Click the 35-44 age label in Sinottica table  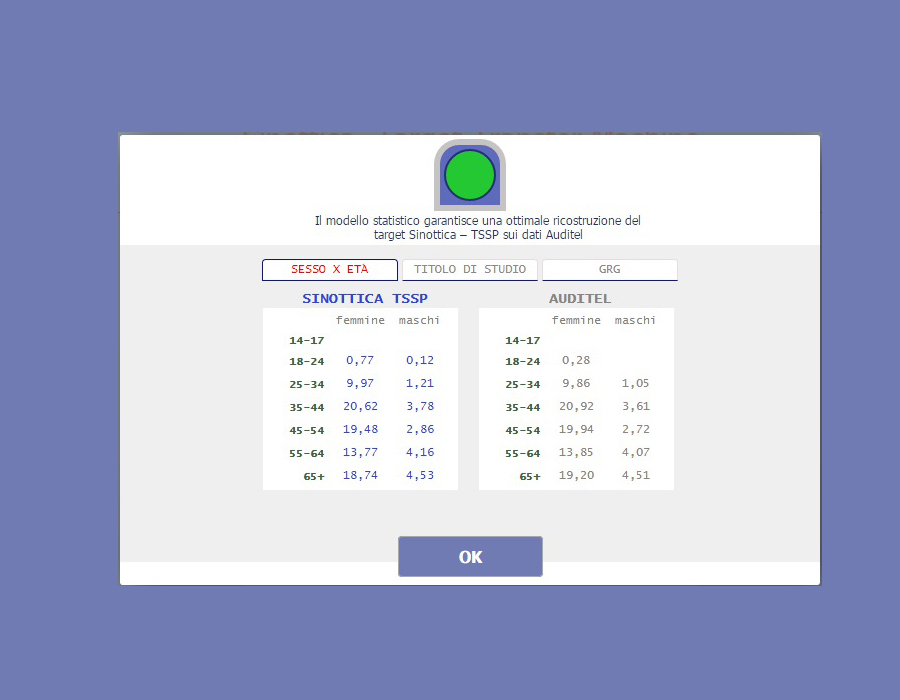point(307,407)
